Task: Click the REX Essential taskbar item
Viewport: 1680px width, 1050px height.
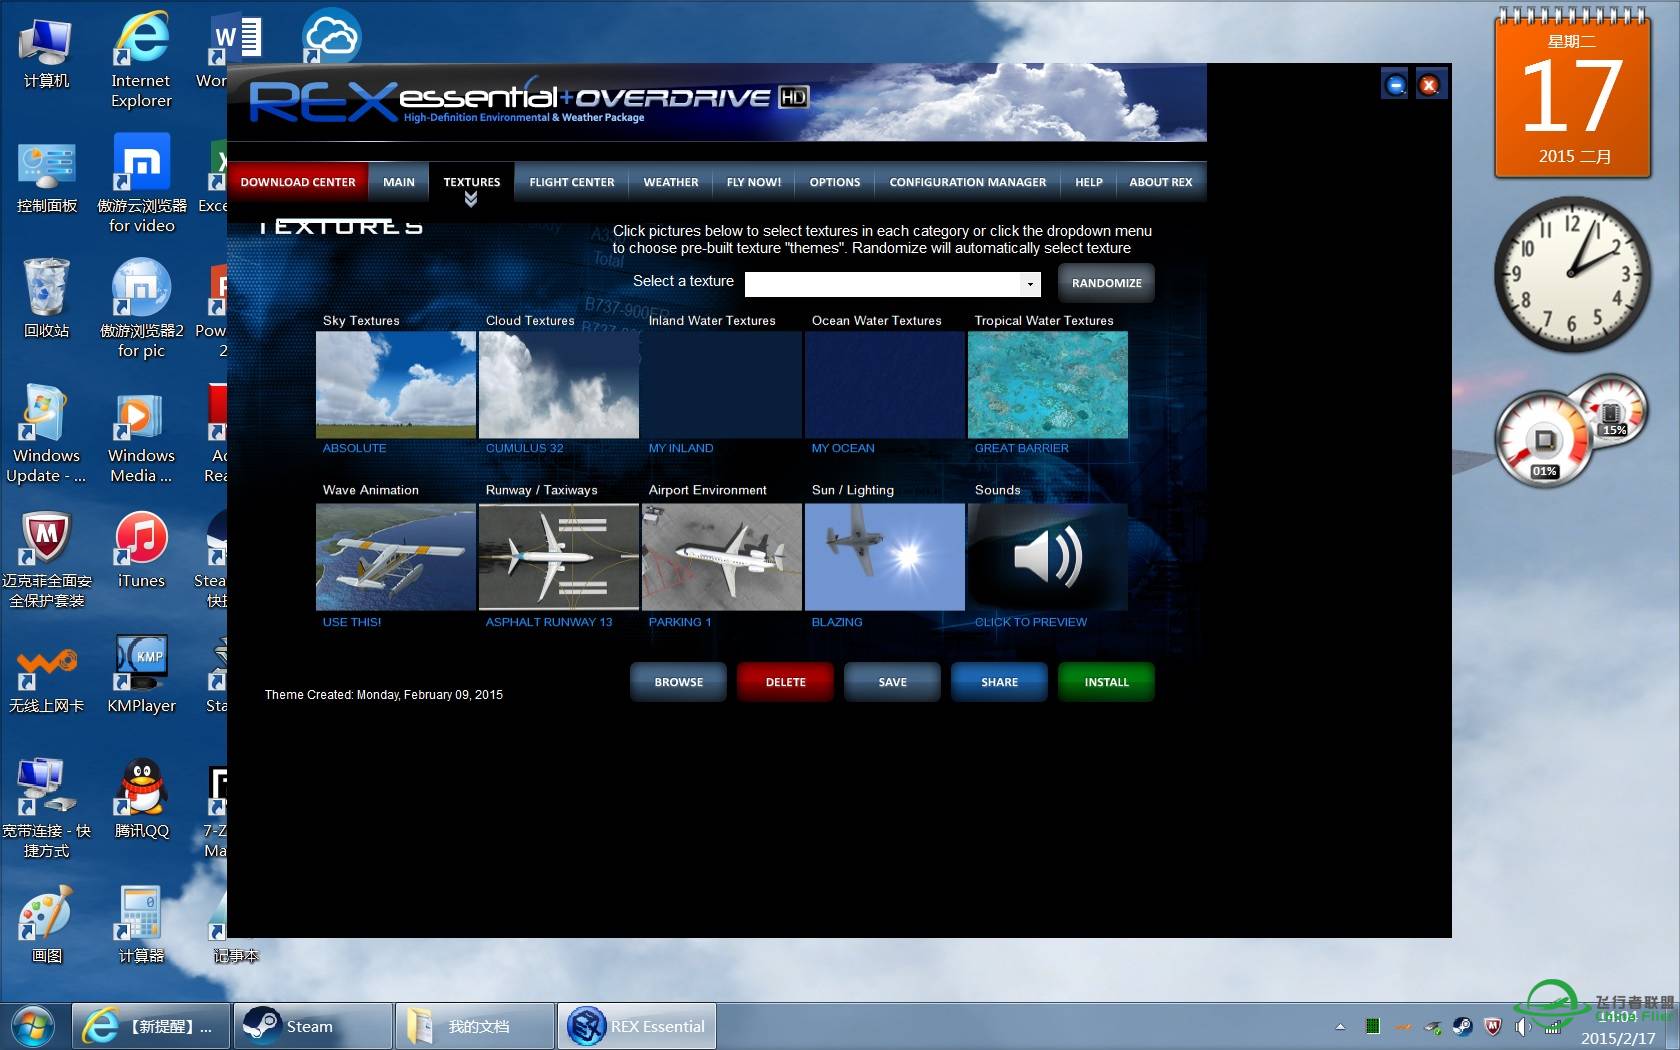Action: 637,1026
